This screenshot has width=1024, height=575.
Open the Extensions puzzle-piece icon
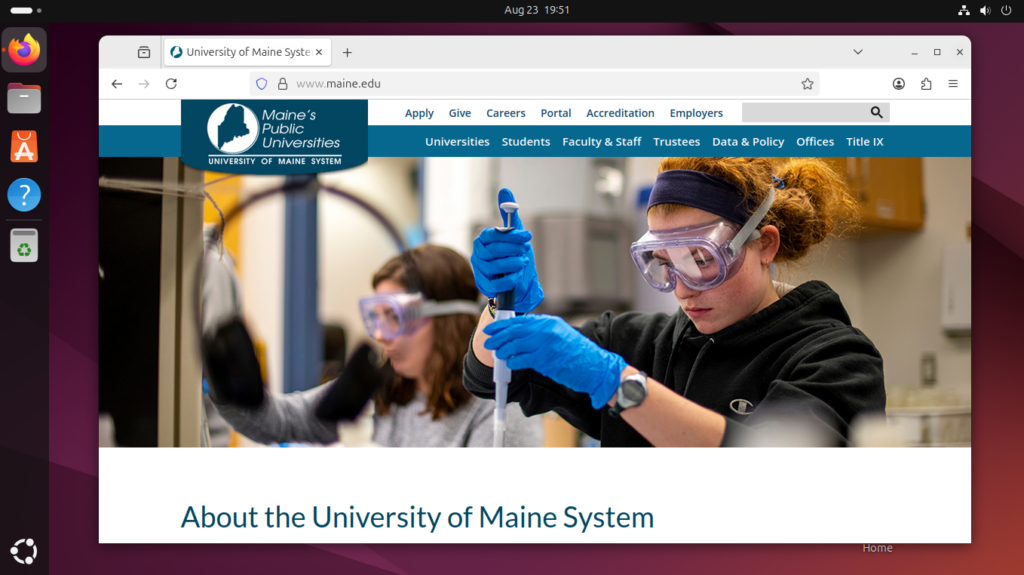(926, 84)
